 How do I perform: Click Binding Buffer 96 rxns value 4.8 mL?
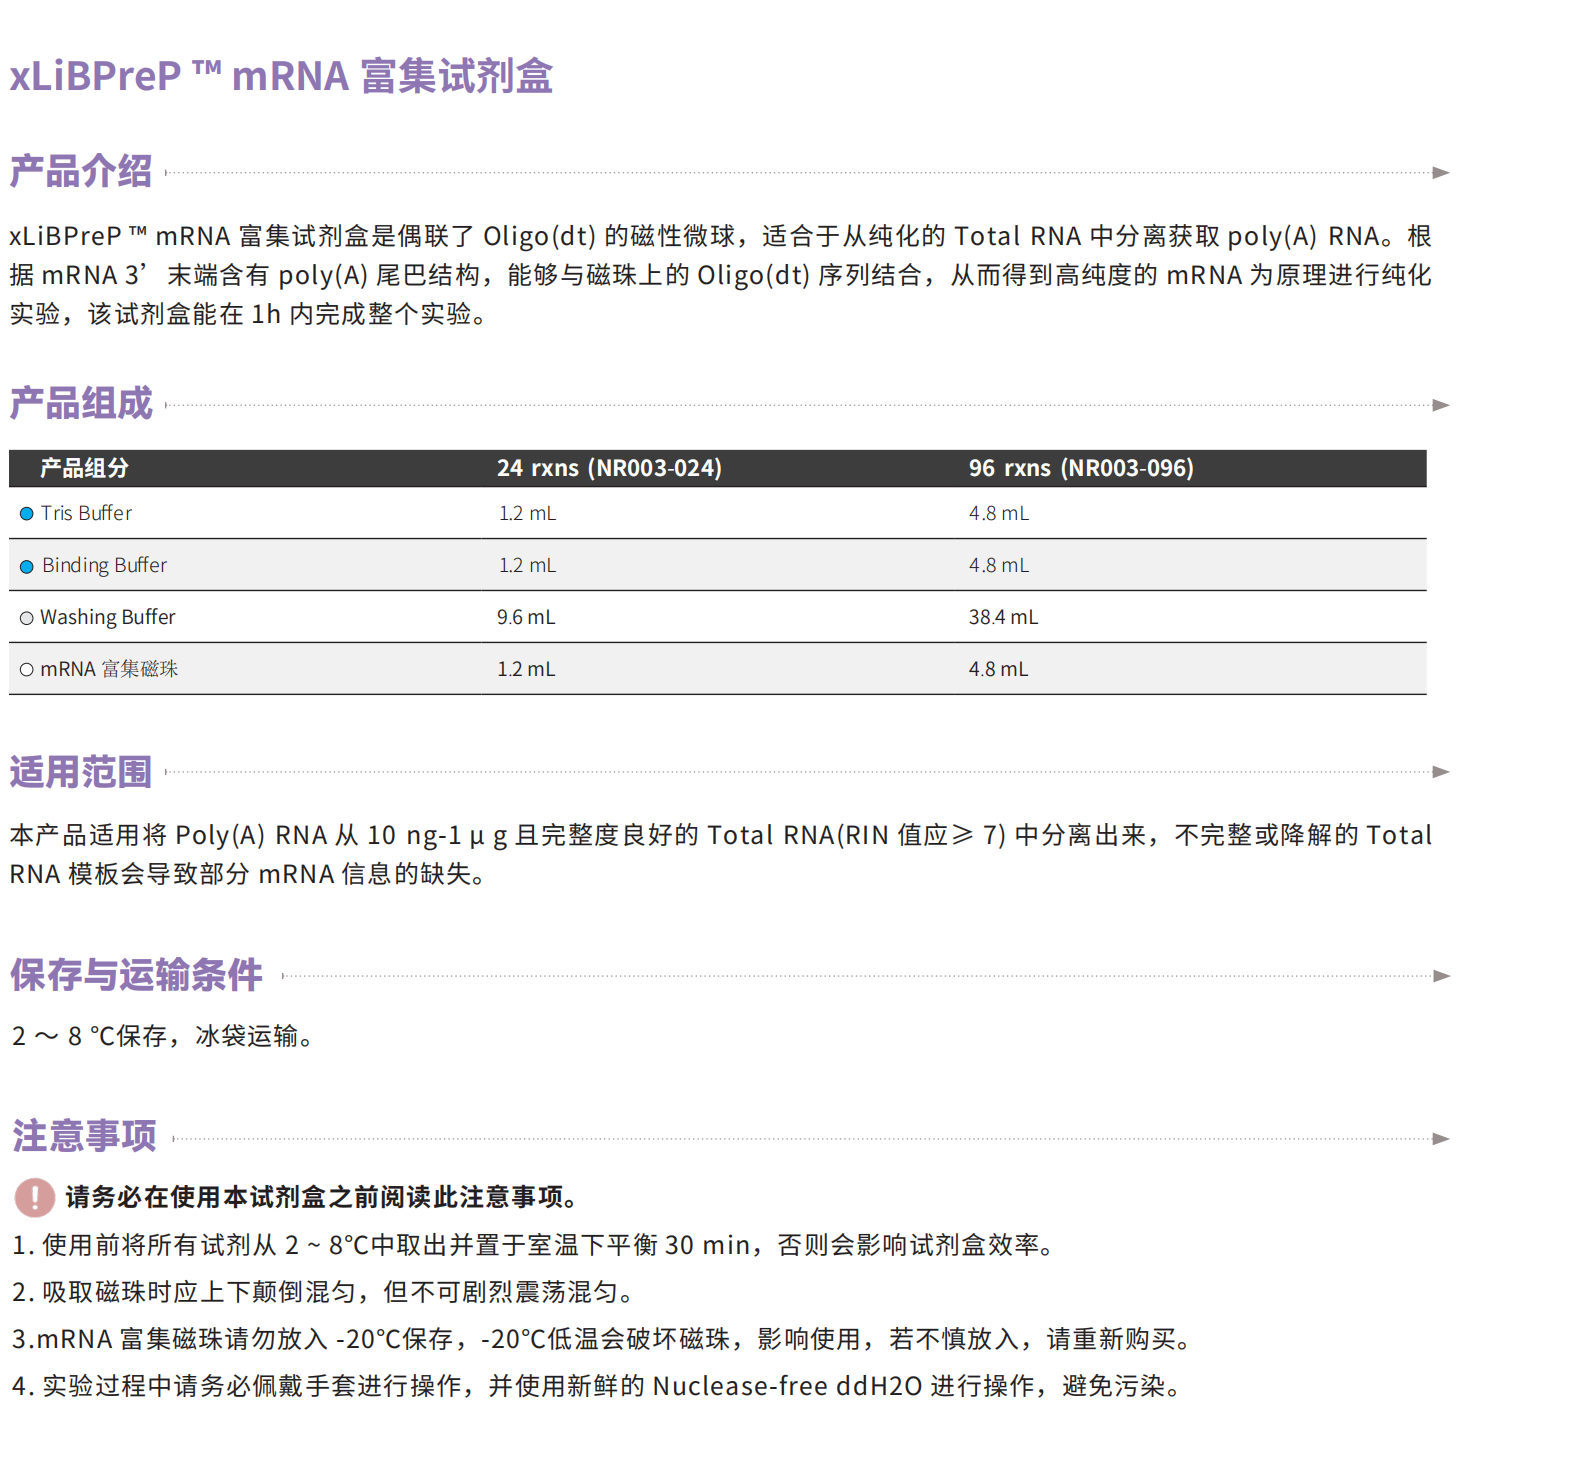[998, 565]
